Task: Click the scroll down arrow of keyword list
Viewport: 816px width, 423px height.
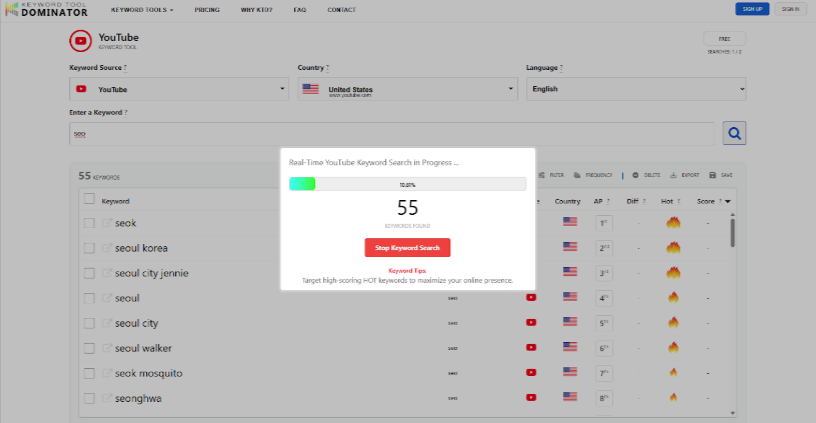Action: (x=732, y=413)
